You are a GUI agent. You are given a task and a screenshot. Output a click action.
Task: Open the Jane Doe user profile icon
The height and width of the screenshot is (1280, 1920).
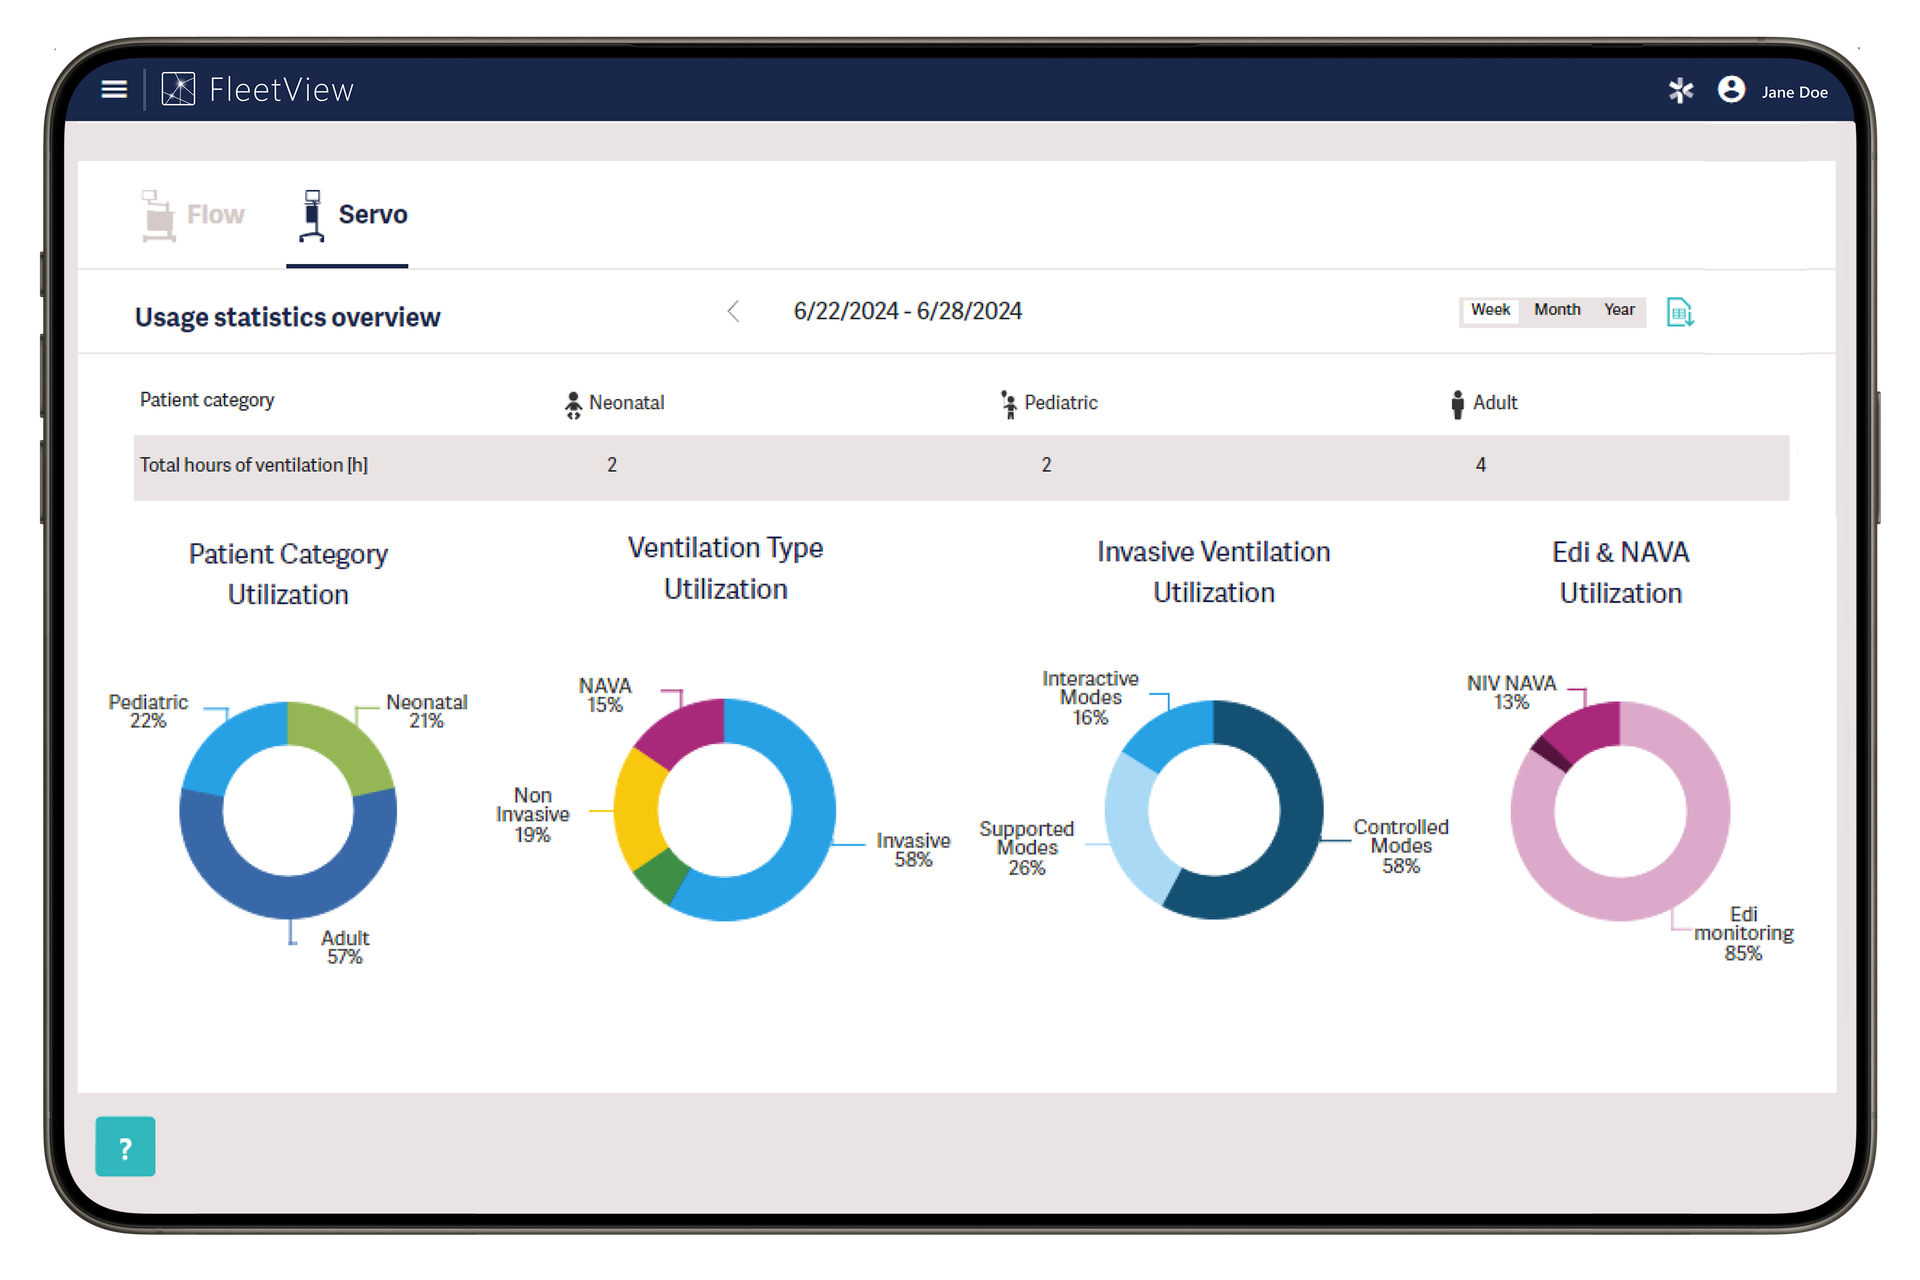pos(1731,90)
